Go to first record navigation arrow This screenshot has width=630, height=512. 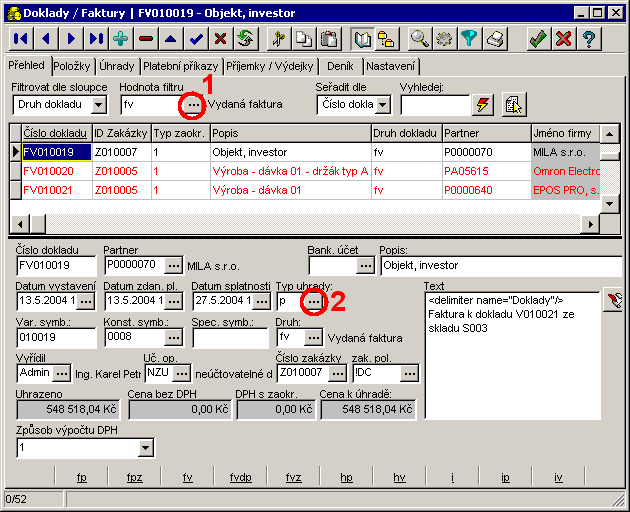21,39
